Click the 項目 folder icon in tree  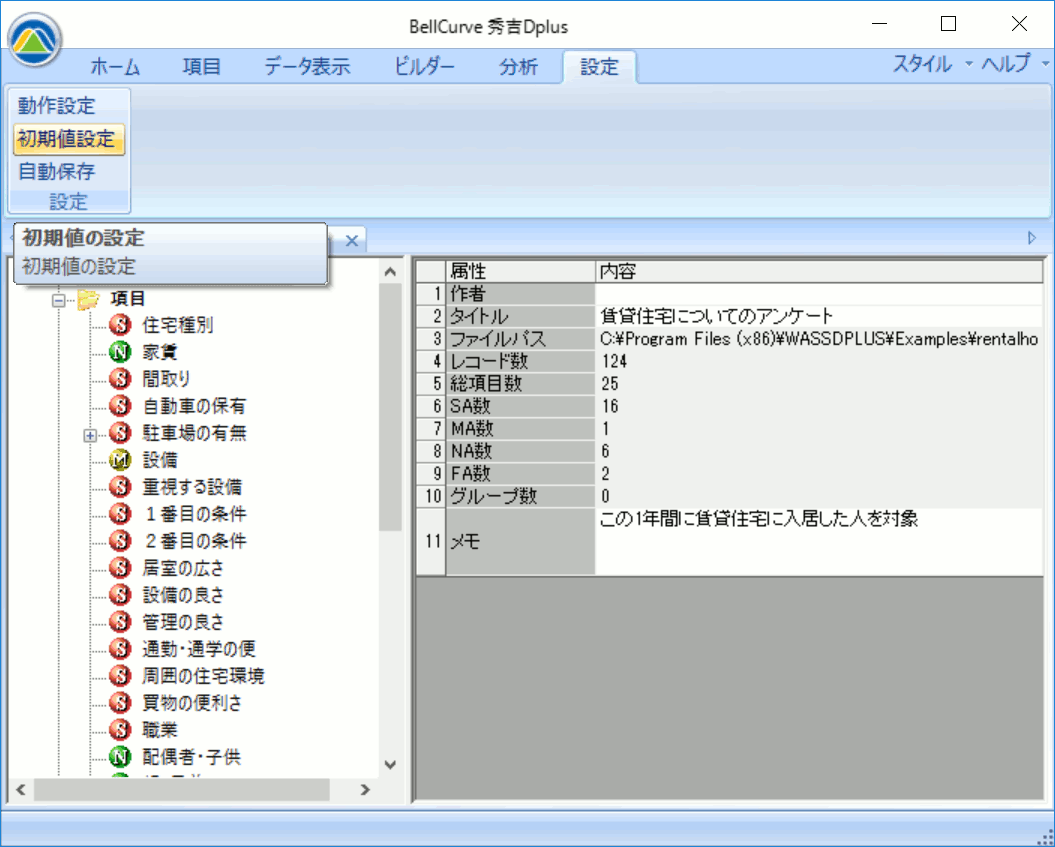pyautogui.click(x=87, y=299)
